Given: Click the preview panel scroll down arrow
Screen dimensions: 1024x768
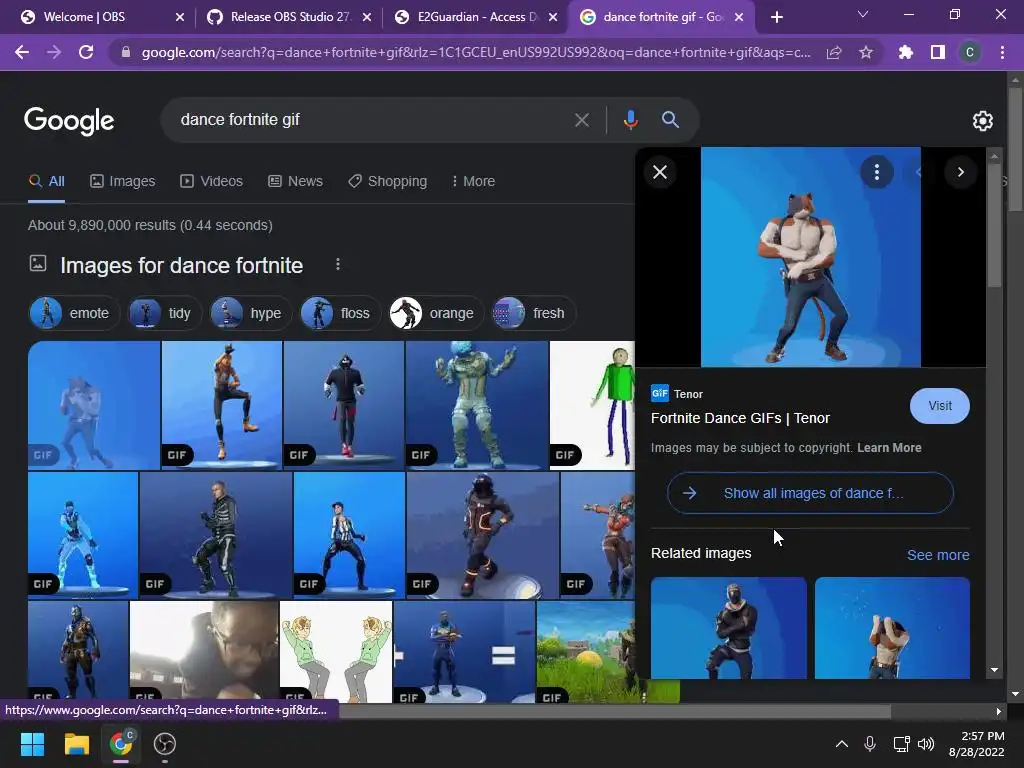Looking at the screenshot, I should pos(995,670).
